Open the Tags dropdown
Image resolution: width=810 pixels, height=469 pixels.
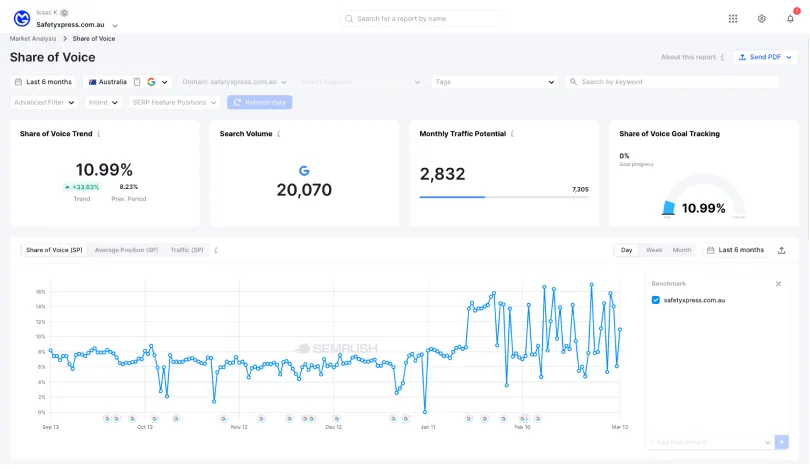pos(494,82)
